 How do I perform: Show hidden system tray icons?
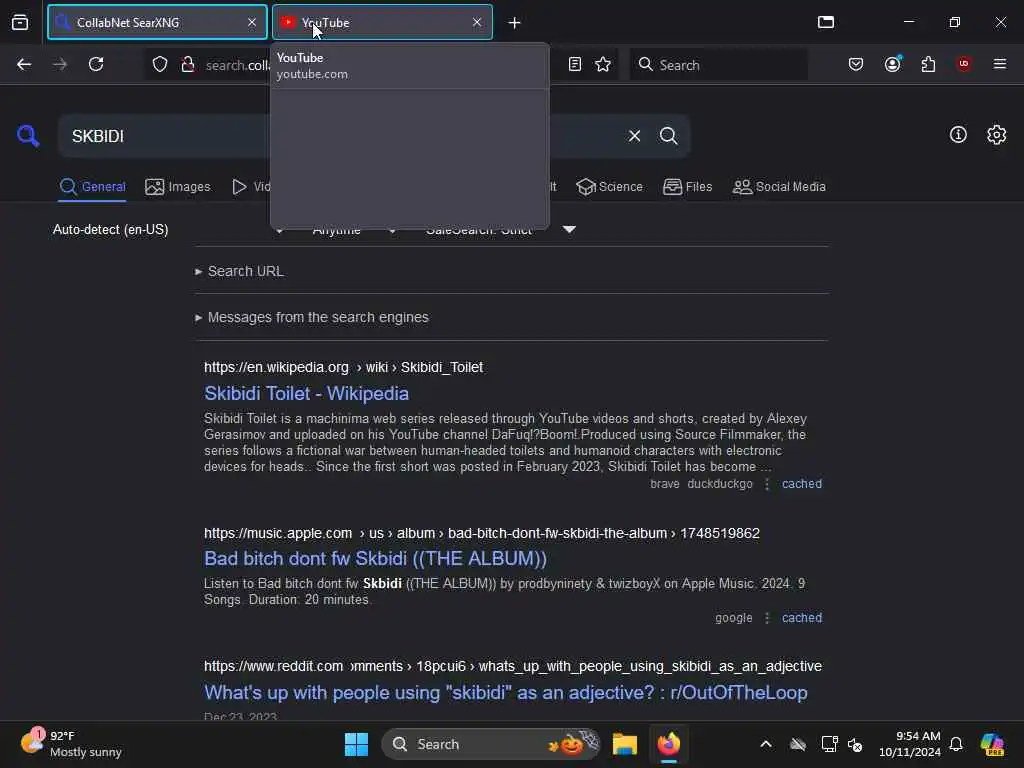coord(765,744)
